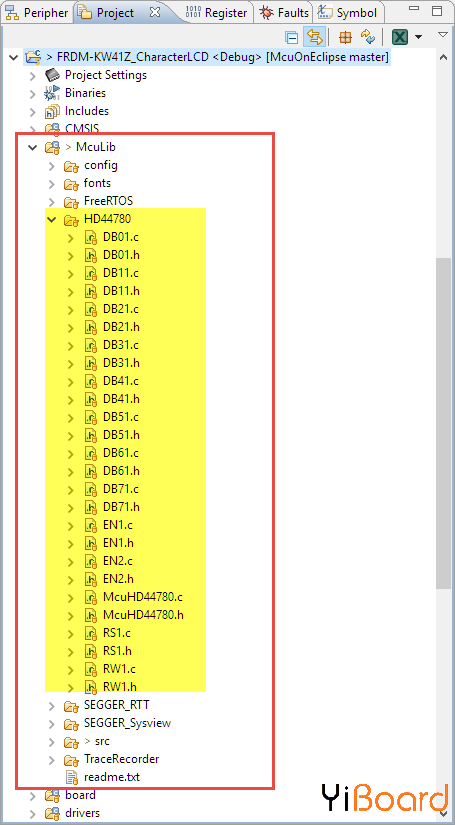Select the DB41.h file name
The width and height of the screenshot is (455, 825).
pyautogui.click(x=122, y=399)
